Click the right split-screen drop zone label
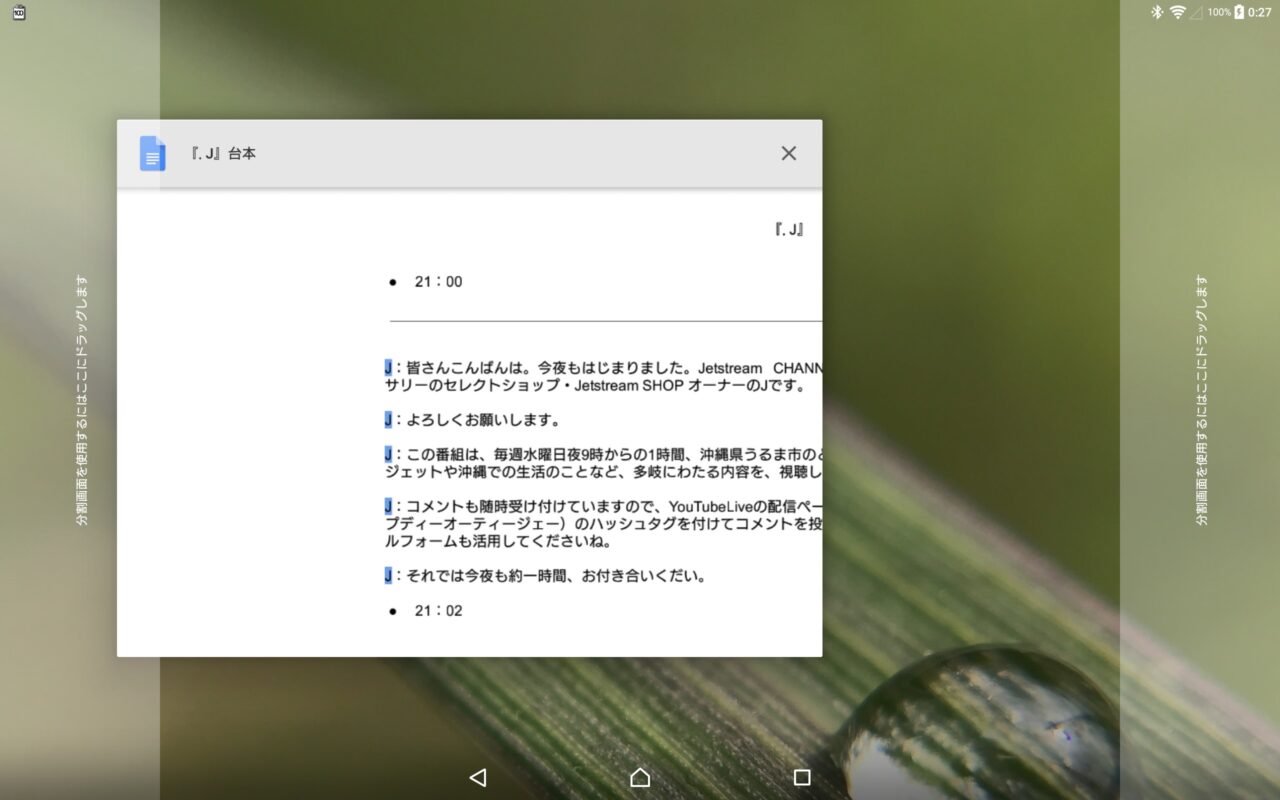 click(x=1201, y=400)
